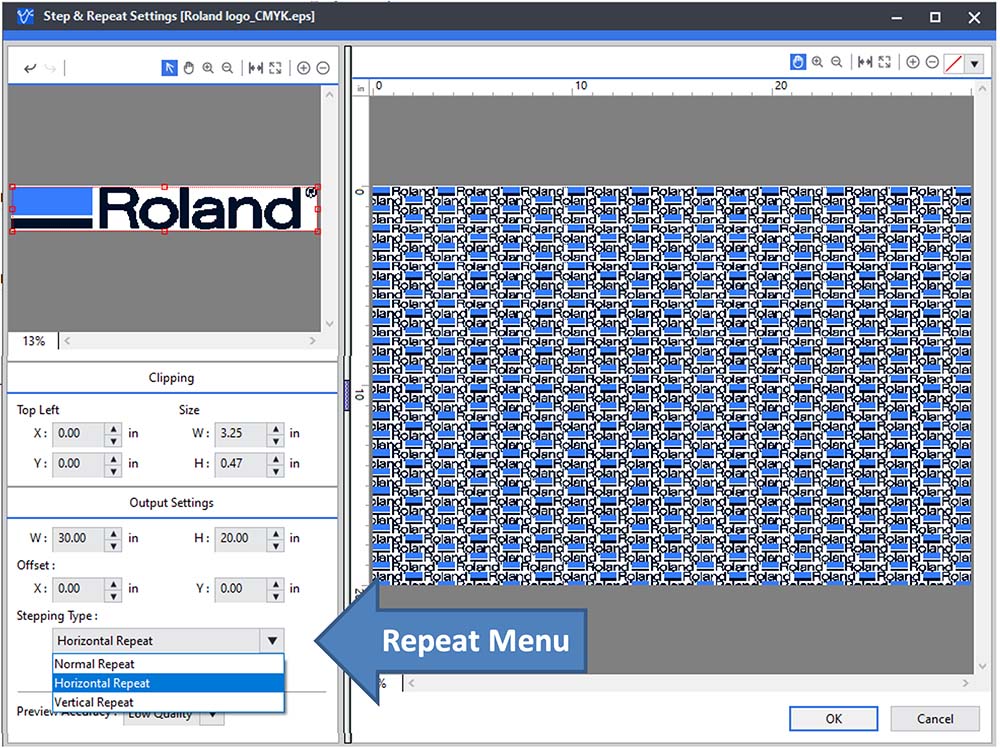Click minus circle in output preview toolbar
This screenshot has width=1000, height=748.
pyautogui.click(x=932, y=62)
